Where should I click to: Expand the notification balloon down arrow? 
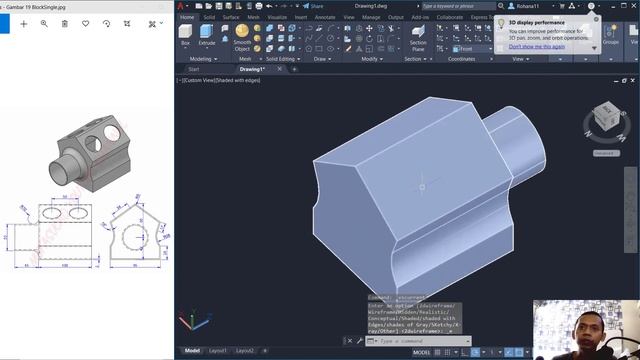coord(594,48)
